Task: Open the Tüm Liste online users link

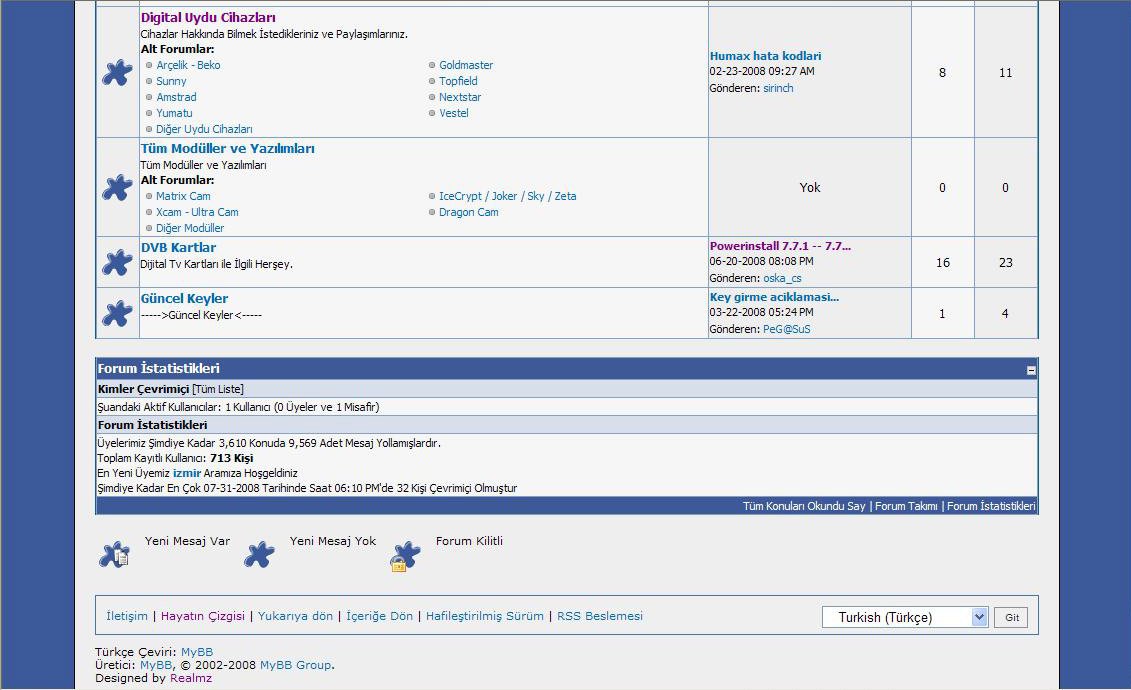Action: (218, 389)
